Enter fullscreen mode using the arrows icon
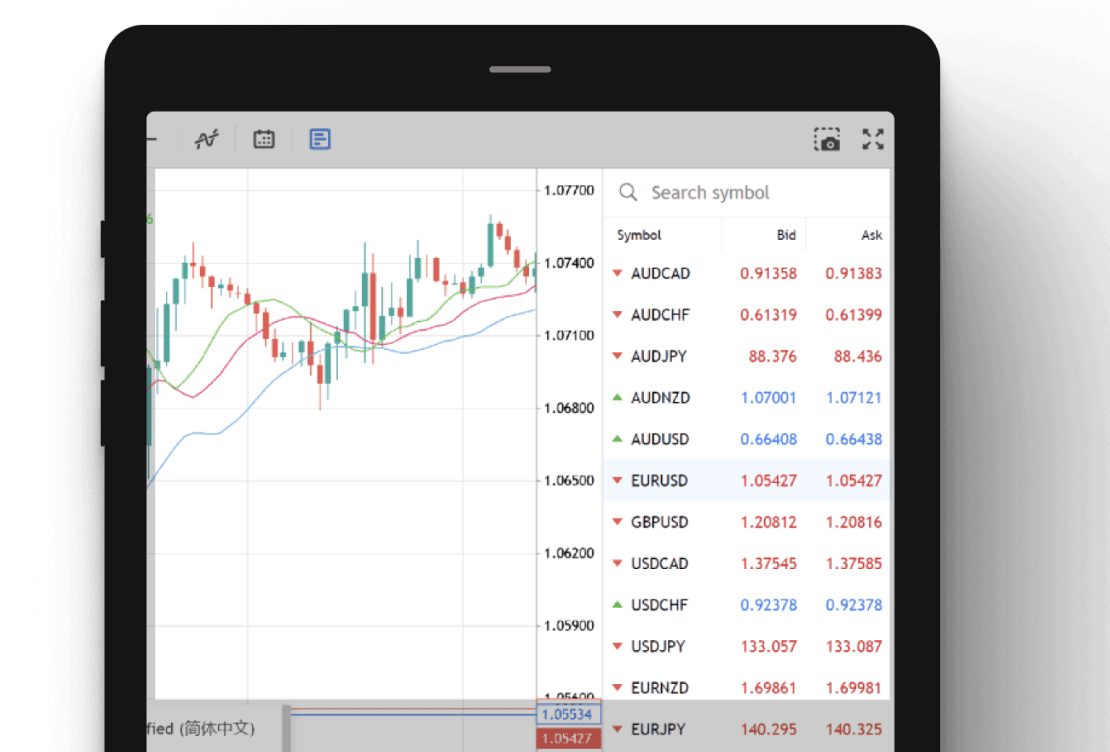The height and width of the screenshot is (752, 1110). (x=873, y=139)
